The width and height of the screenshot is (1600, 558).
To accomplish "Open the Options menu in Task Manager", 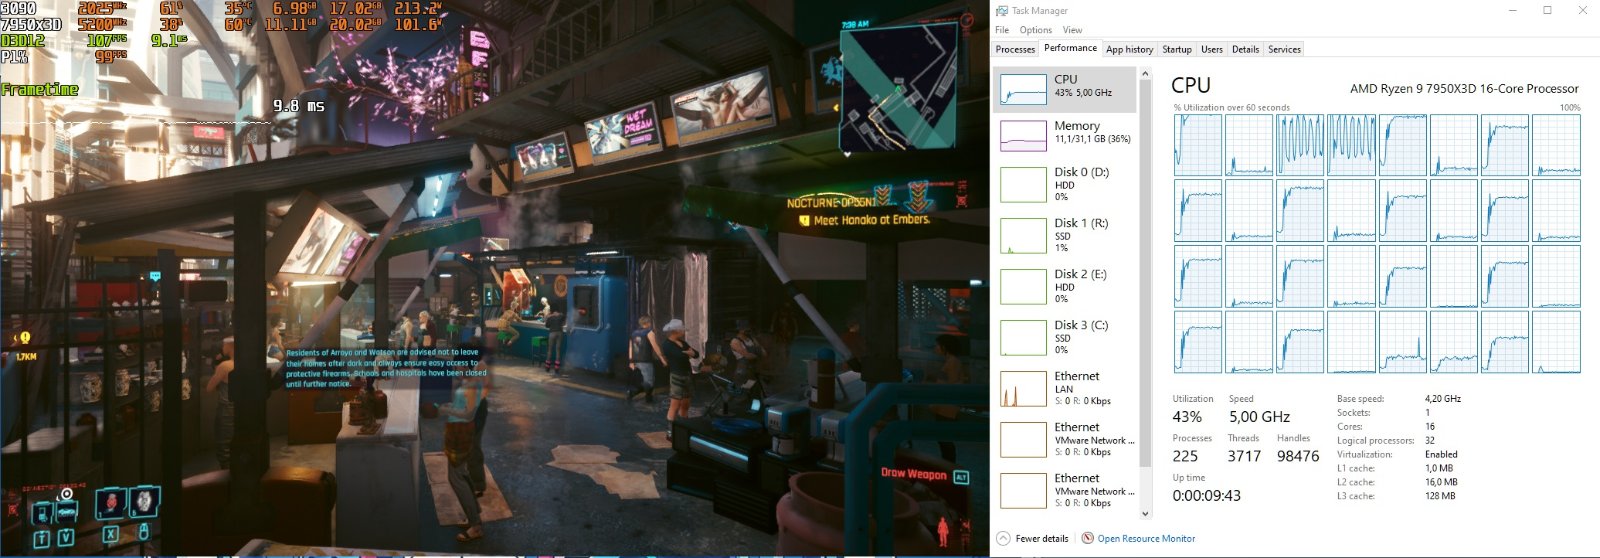I will click(1036, 30).
